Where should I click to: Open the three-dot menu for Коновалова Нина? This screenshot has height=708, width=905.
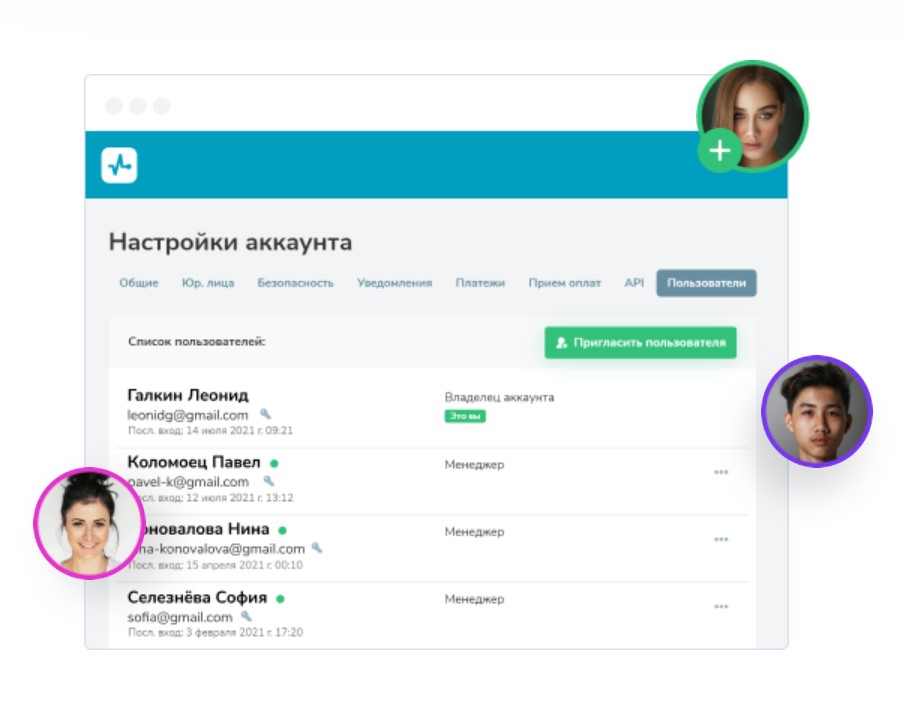click(720, 539)
